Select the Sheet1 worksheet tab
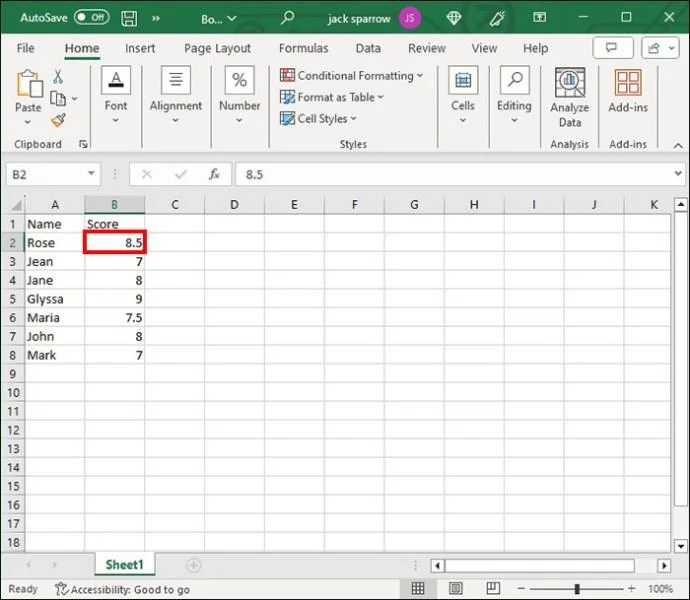Screen dimensions: 690x600 click(x=125, y=565)
